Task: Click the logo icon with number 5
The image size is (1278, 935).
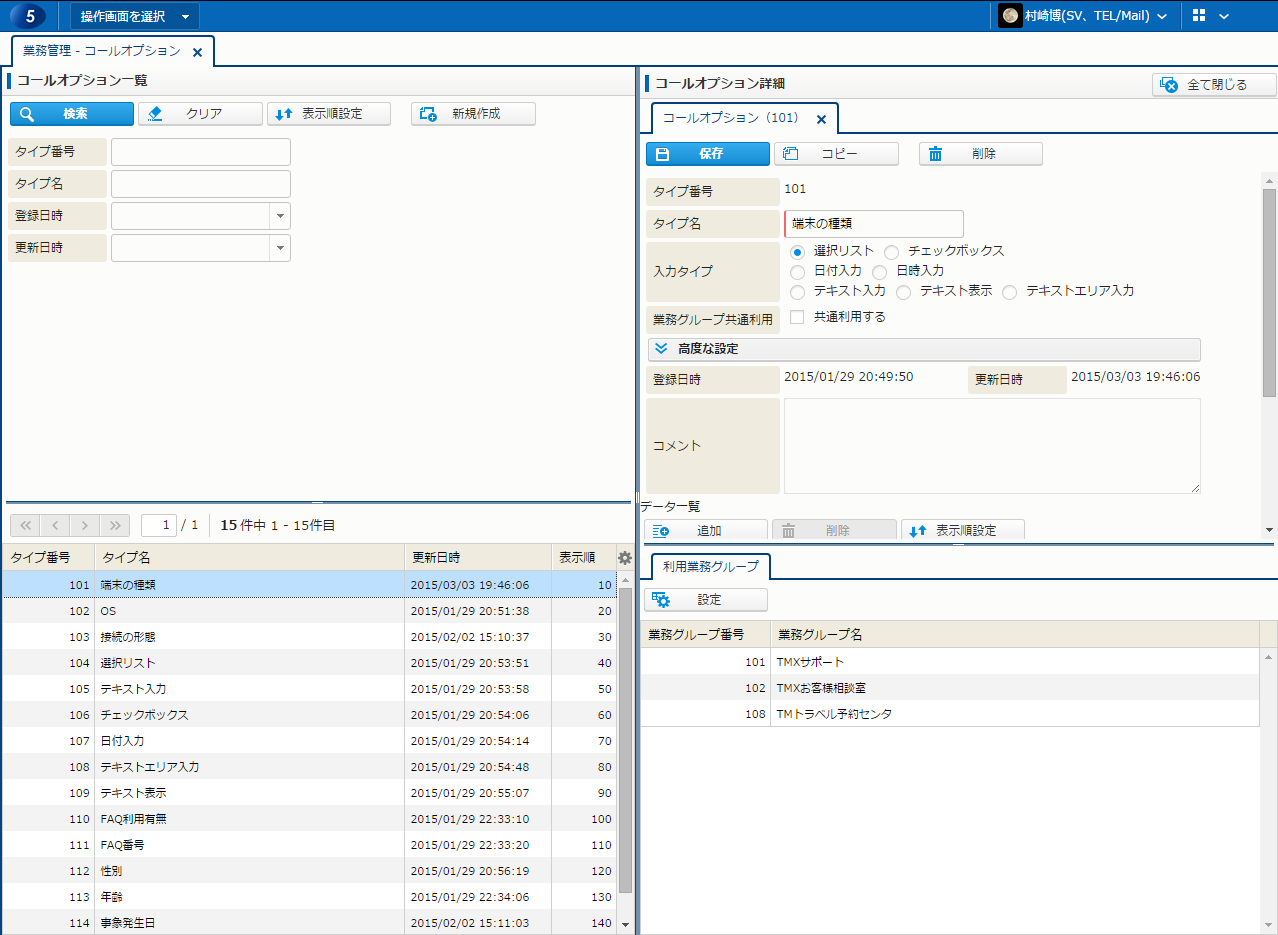Action: point(29,16)
